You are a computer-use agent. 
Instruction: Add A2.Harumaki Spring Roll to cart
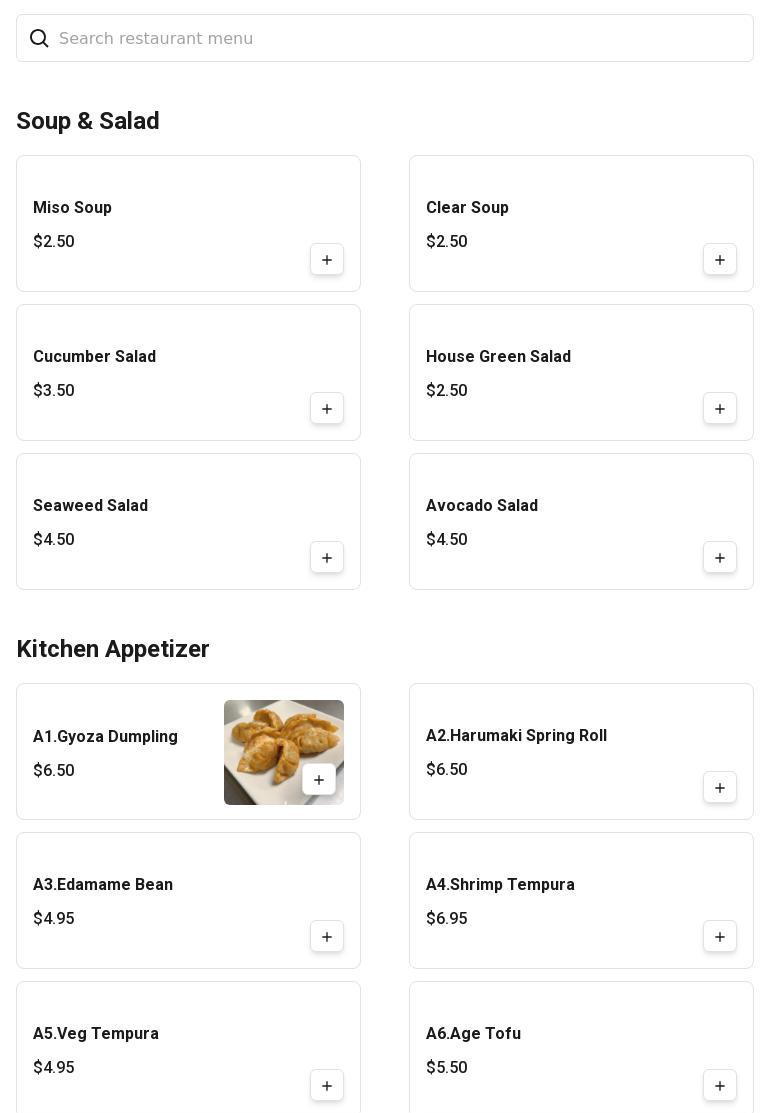coord(720,788)
